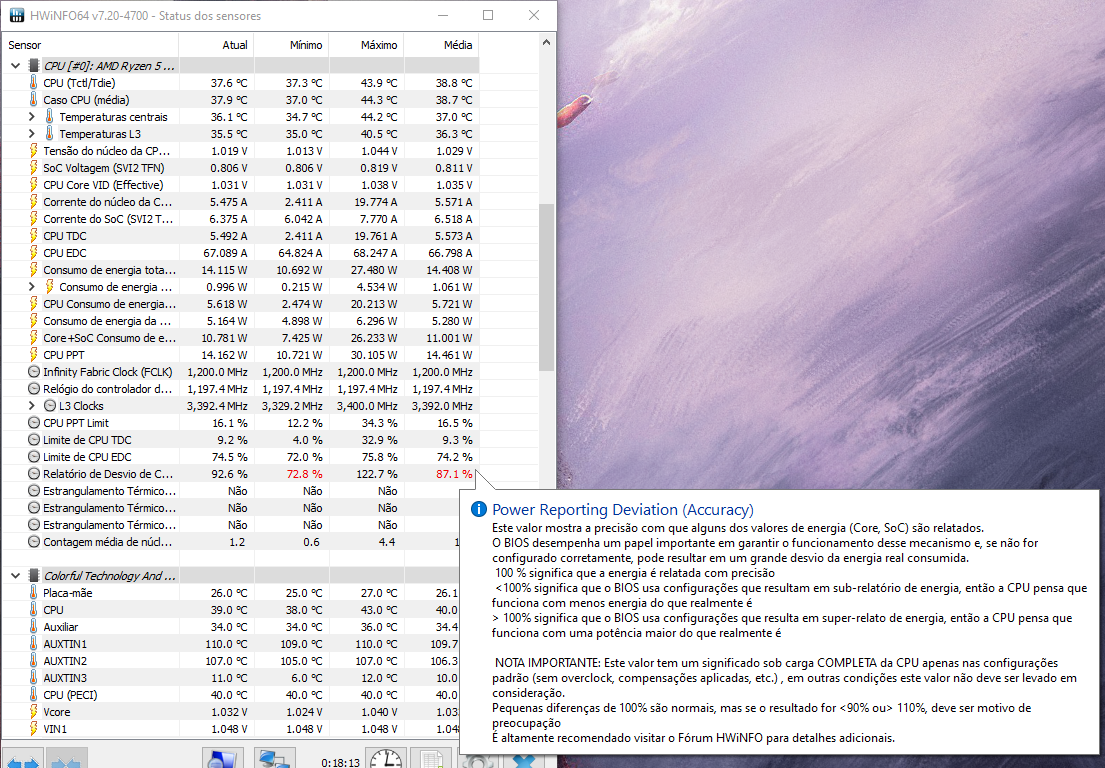Open the network remote monitoring icon

point(274,760)
